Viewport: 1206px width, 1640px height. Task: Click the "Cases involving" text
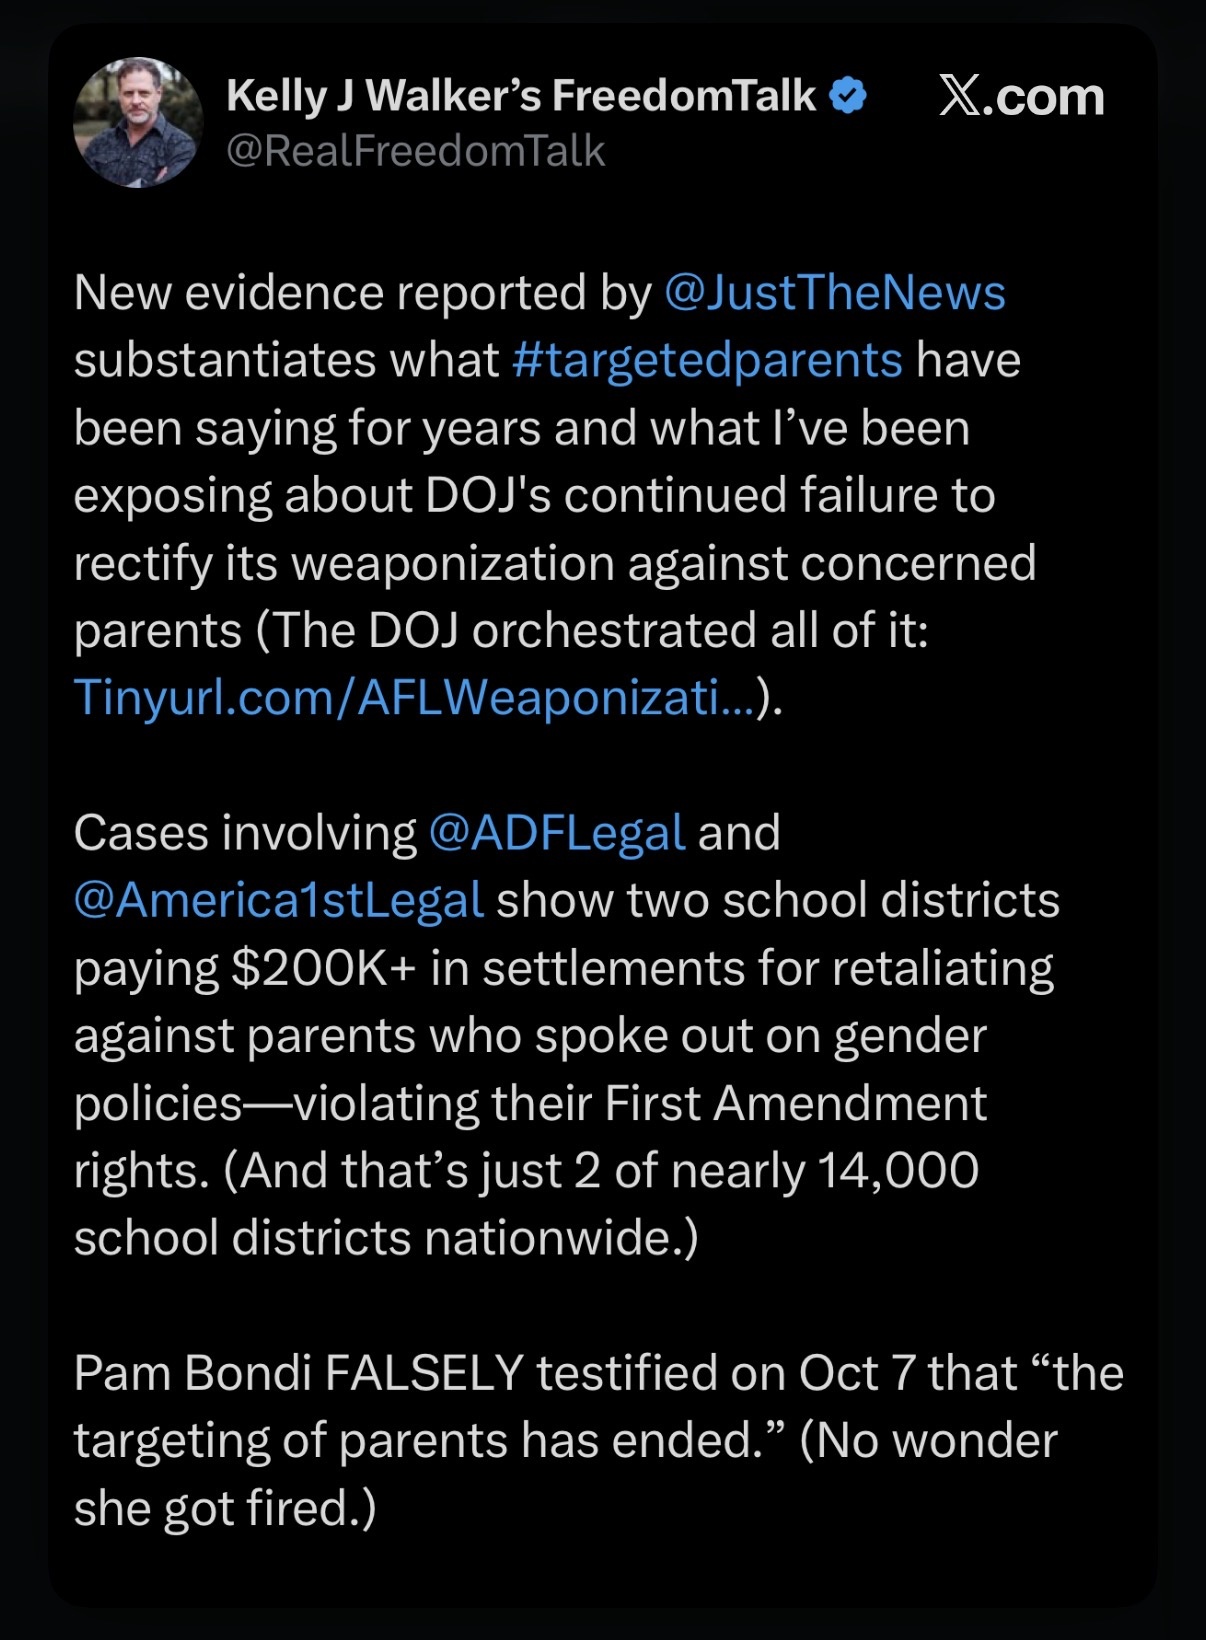(245, 833)
